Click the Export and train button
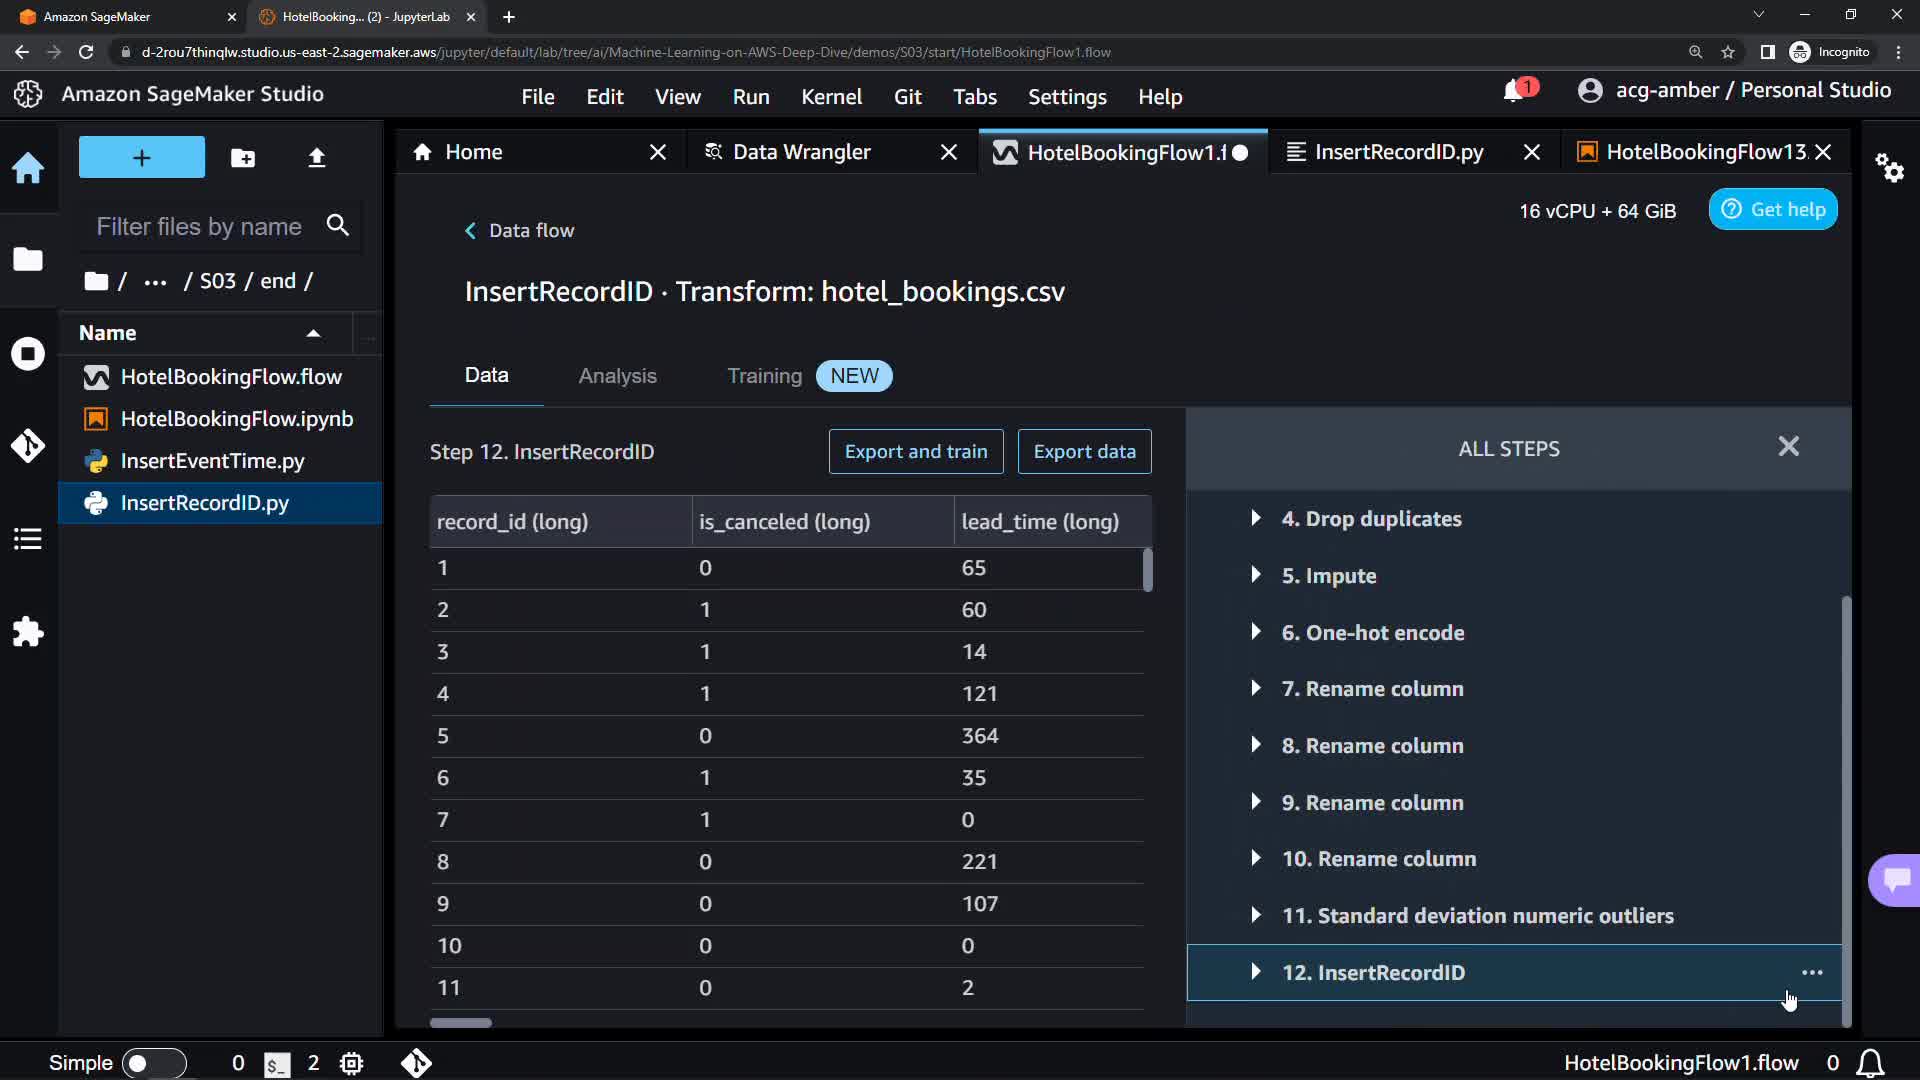 point(915,452)
